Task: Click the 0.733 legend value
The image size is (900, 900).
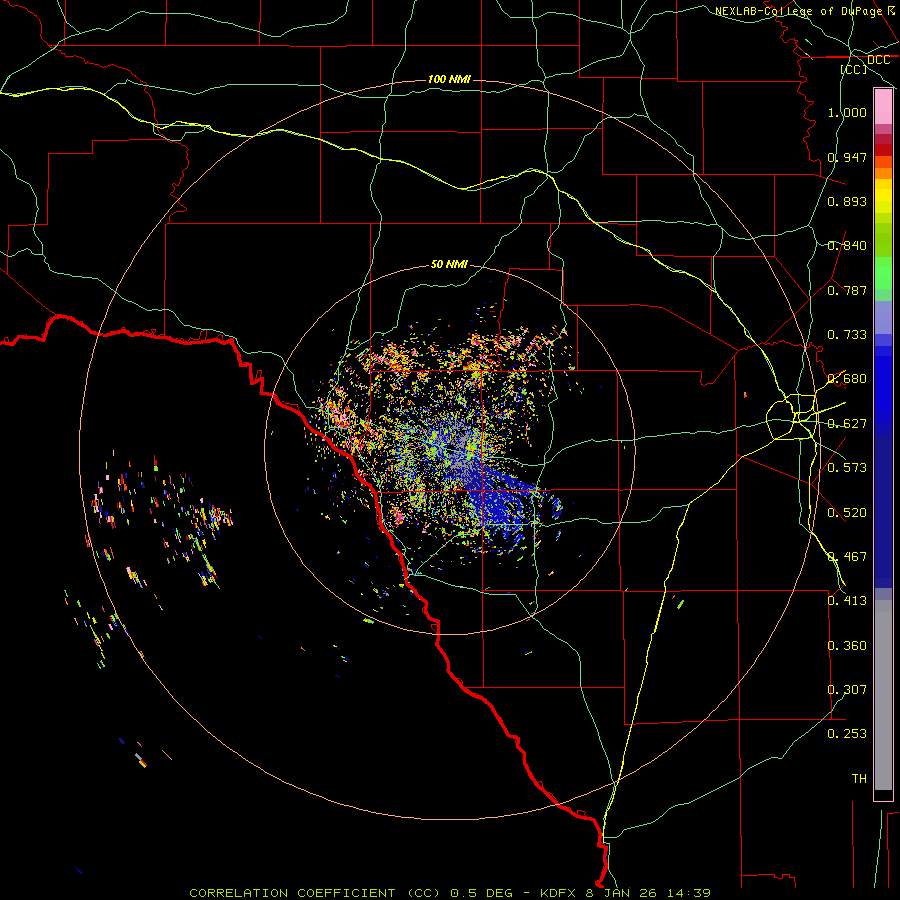Action: point(847,335)
